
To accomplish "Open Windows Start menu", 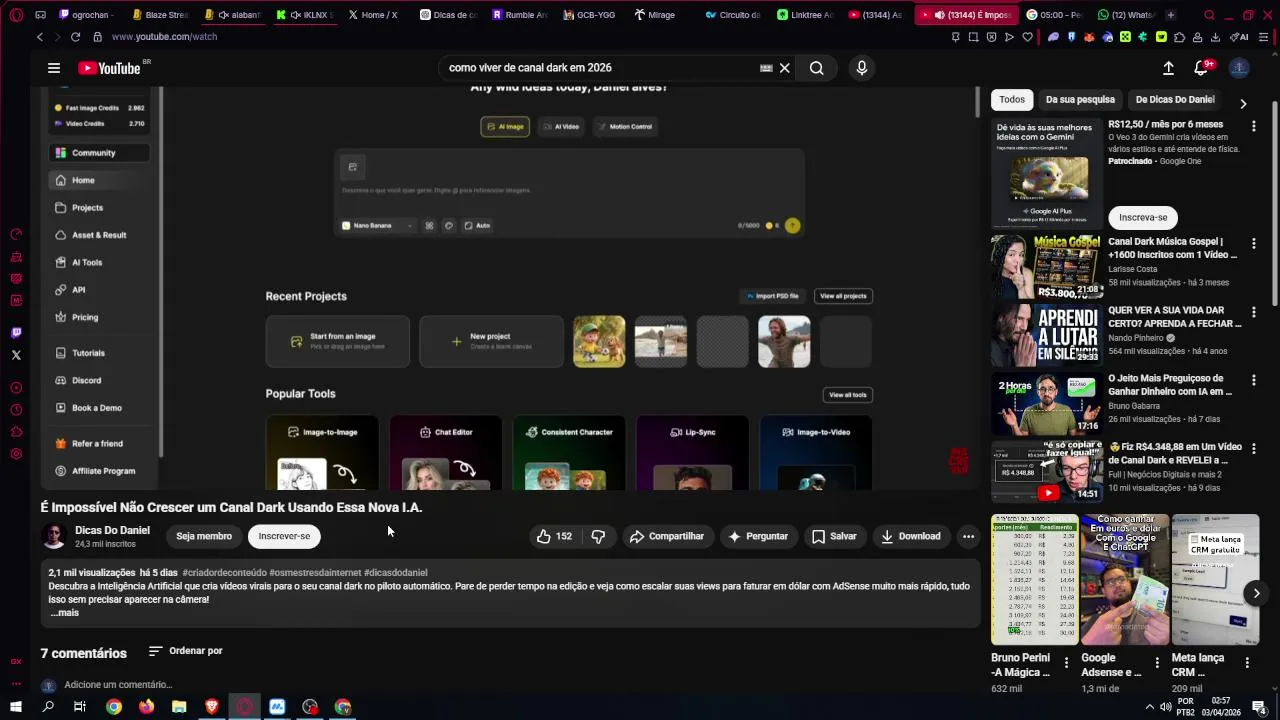I will pos(16,707).
